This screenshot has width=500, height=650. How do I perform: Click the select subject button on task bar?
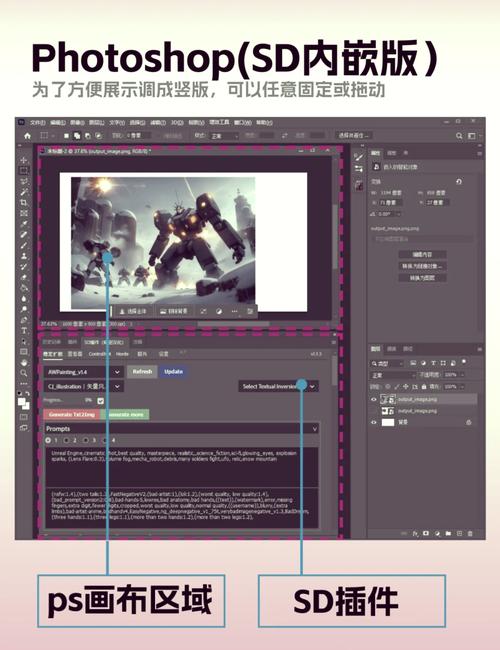[x=133, y=311]
